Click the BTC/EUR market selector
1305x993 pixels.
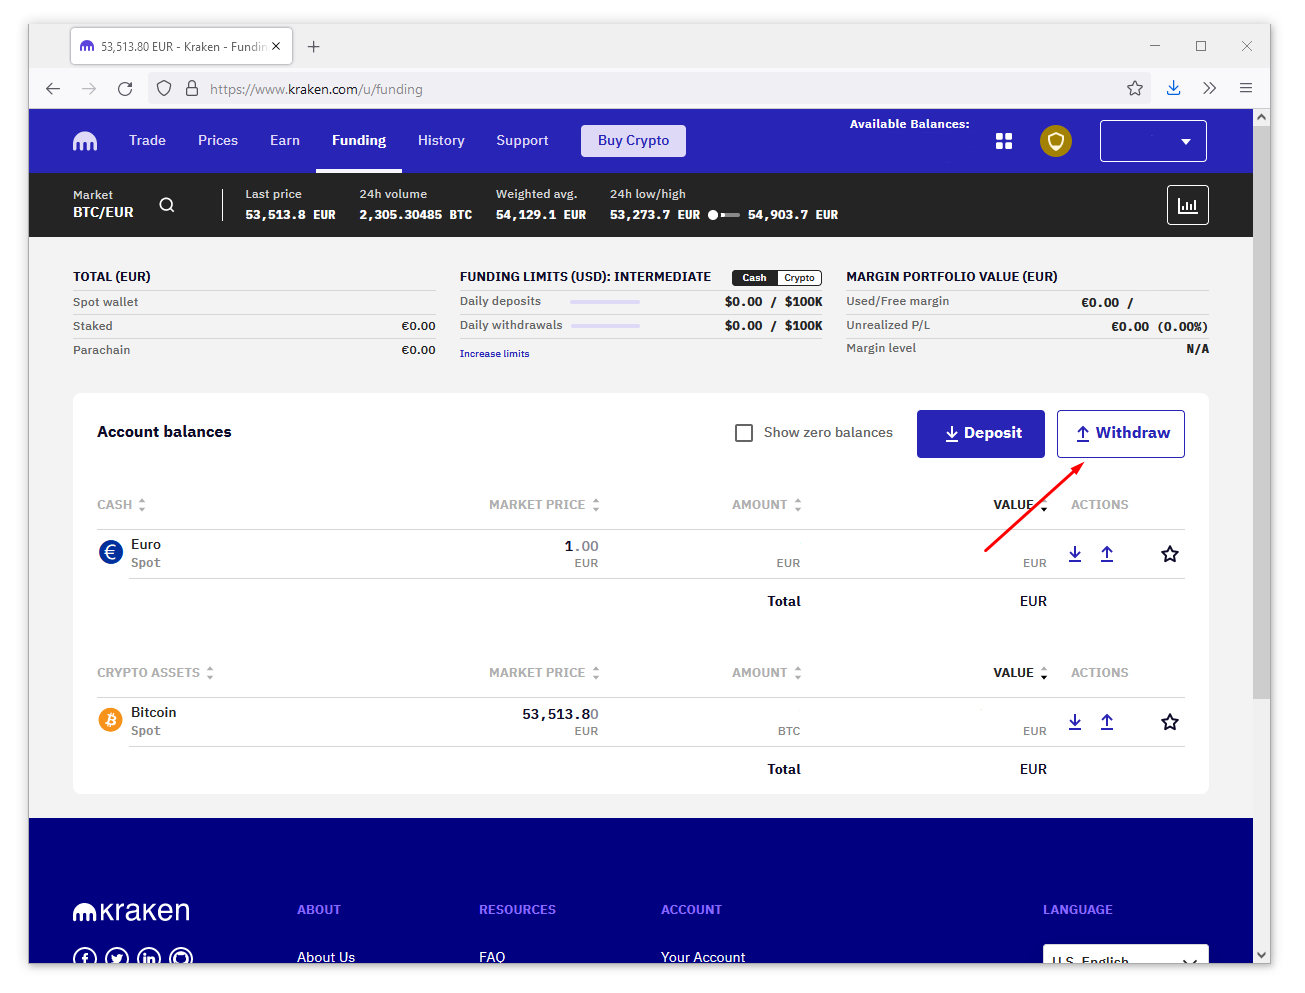[103, 204]
